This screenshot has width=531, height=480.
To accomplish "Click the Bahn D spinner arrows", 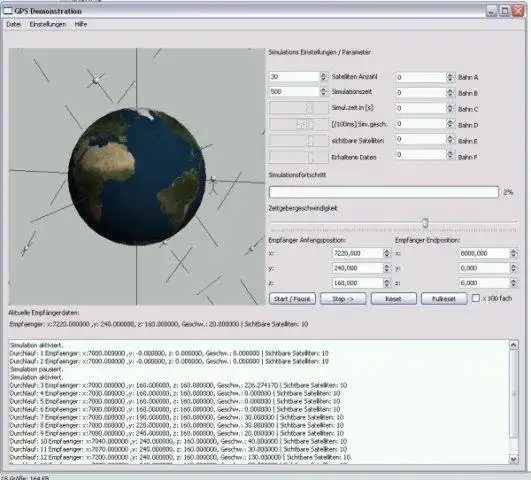I will [x=450, y=124].
